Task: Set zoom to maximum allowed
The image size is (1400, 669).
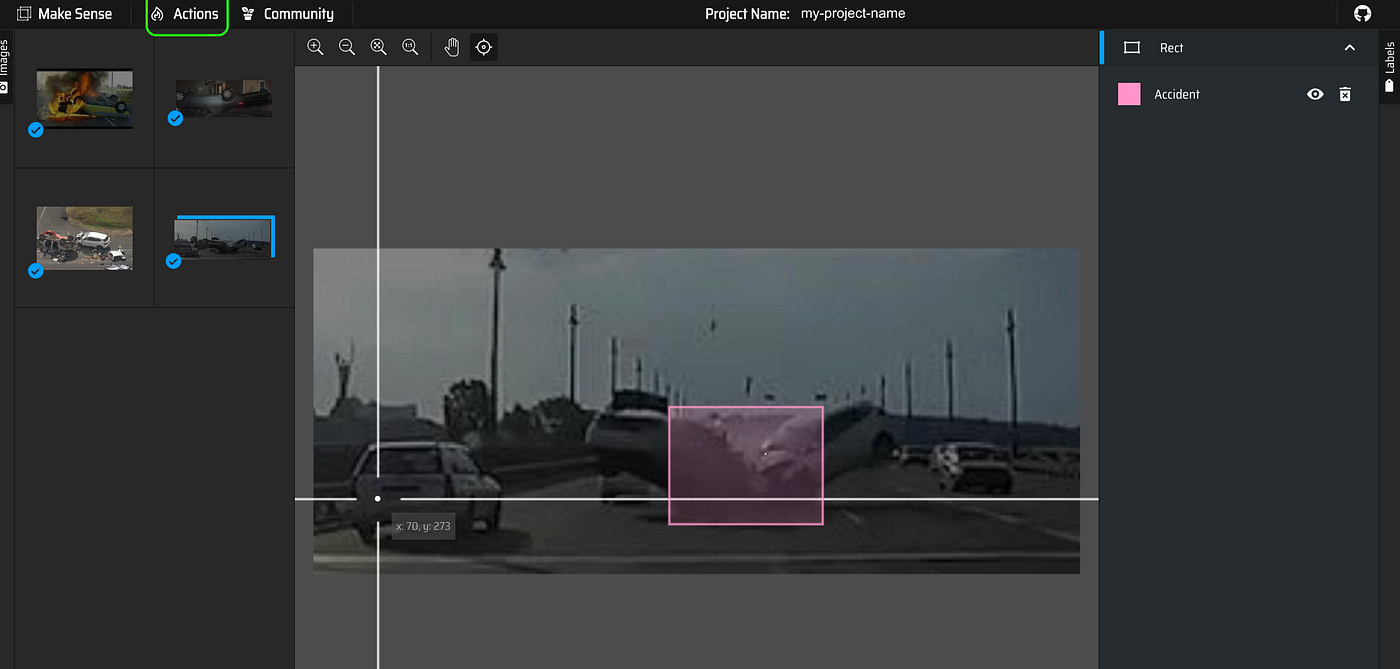Action: (x=410, y=47)
